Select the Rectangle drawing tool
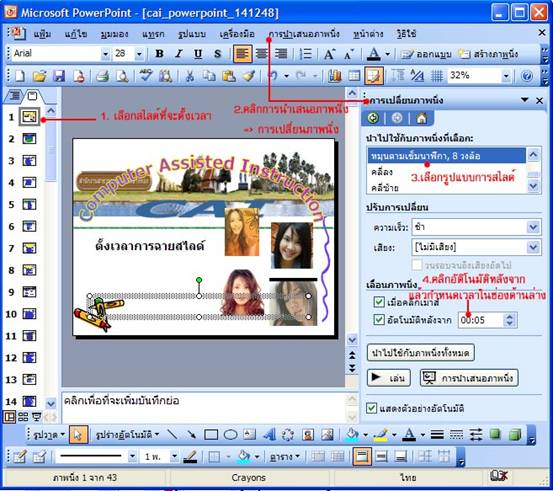The width and height of the screenshot is (553, 491). tap(211, 435)
